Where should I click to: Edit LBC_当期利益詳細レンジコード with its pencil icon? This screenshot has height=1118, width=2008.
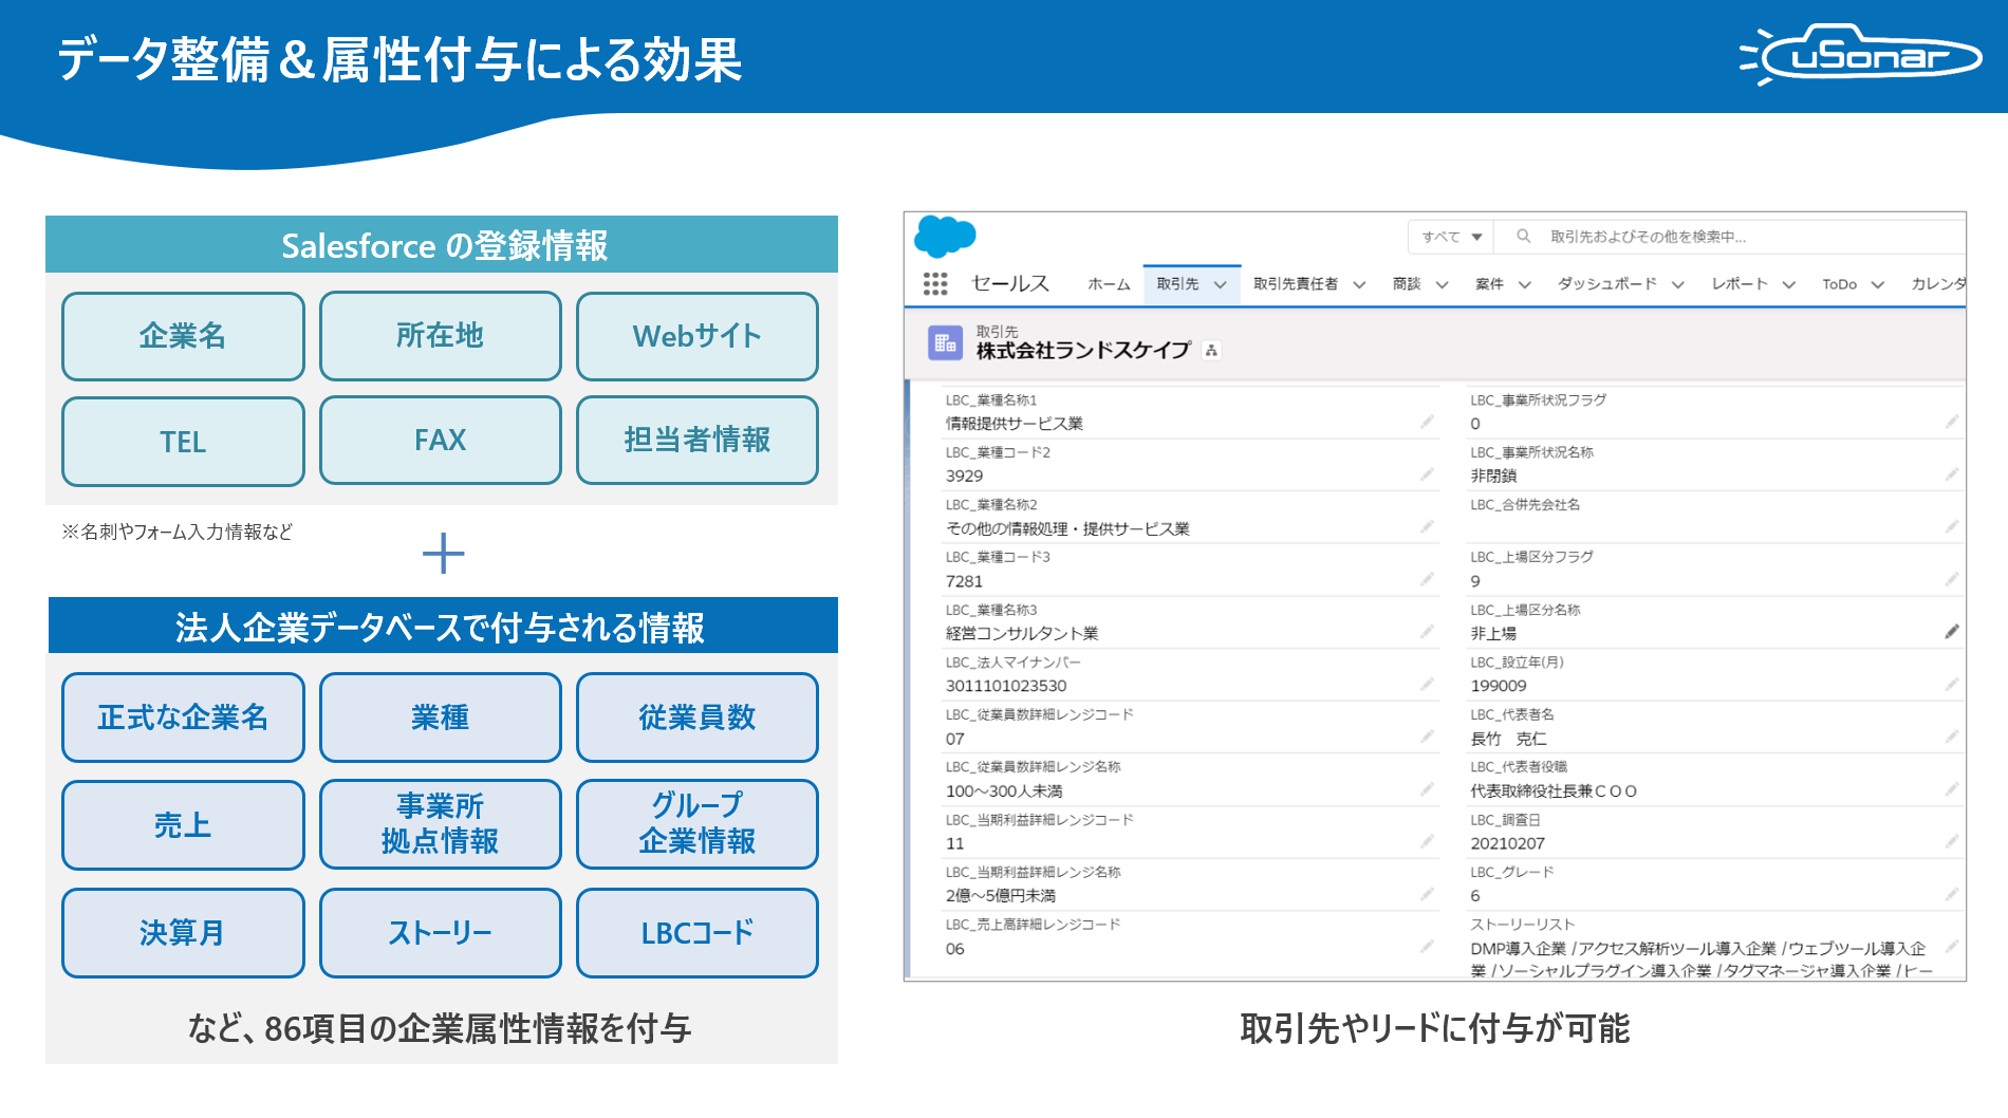click(1427, 842)
